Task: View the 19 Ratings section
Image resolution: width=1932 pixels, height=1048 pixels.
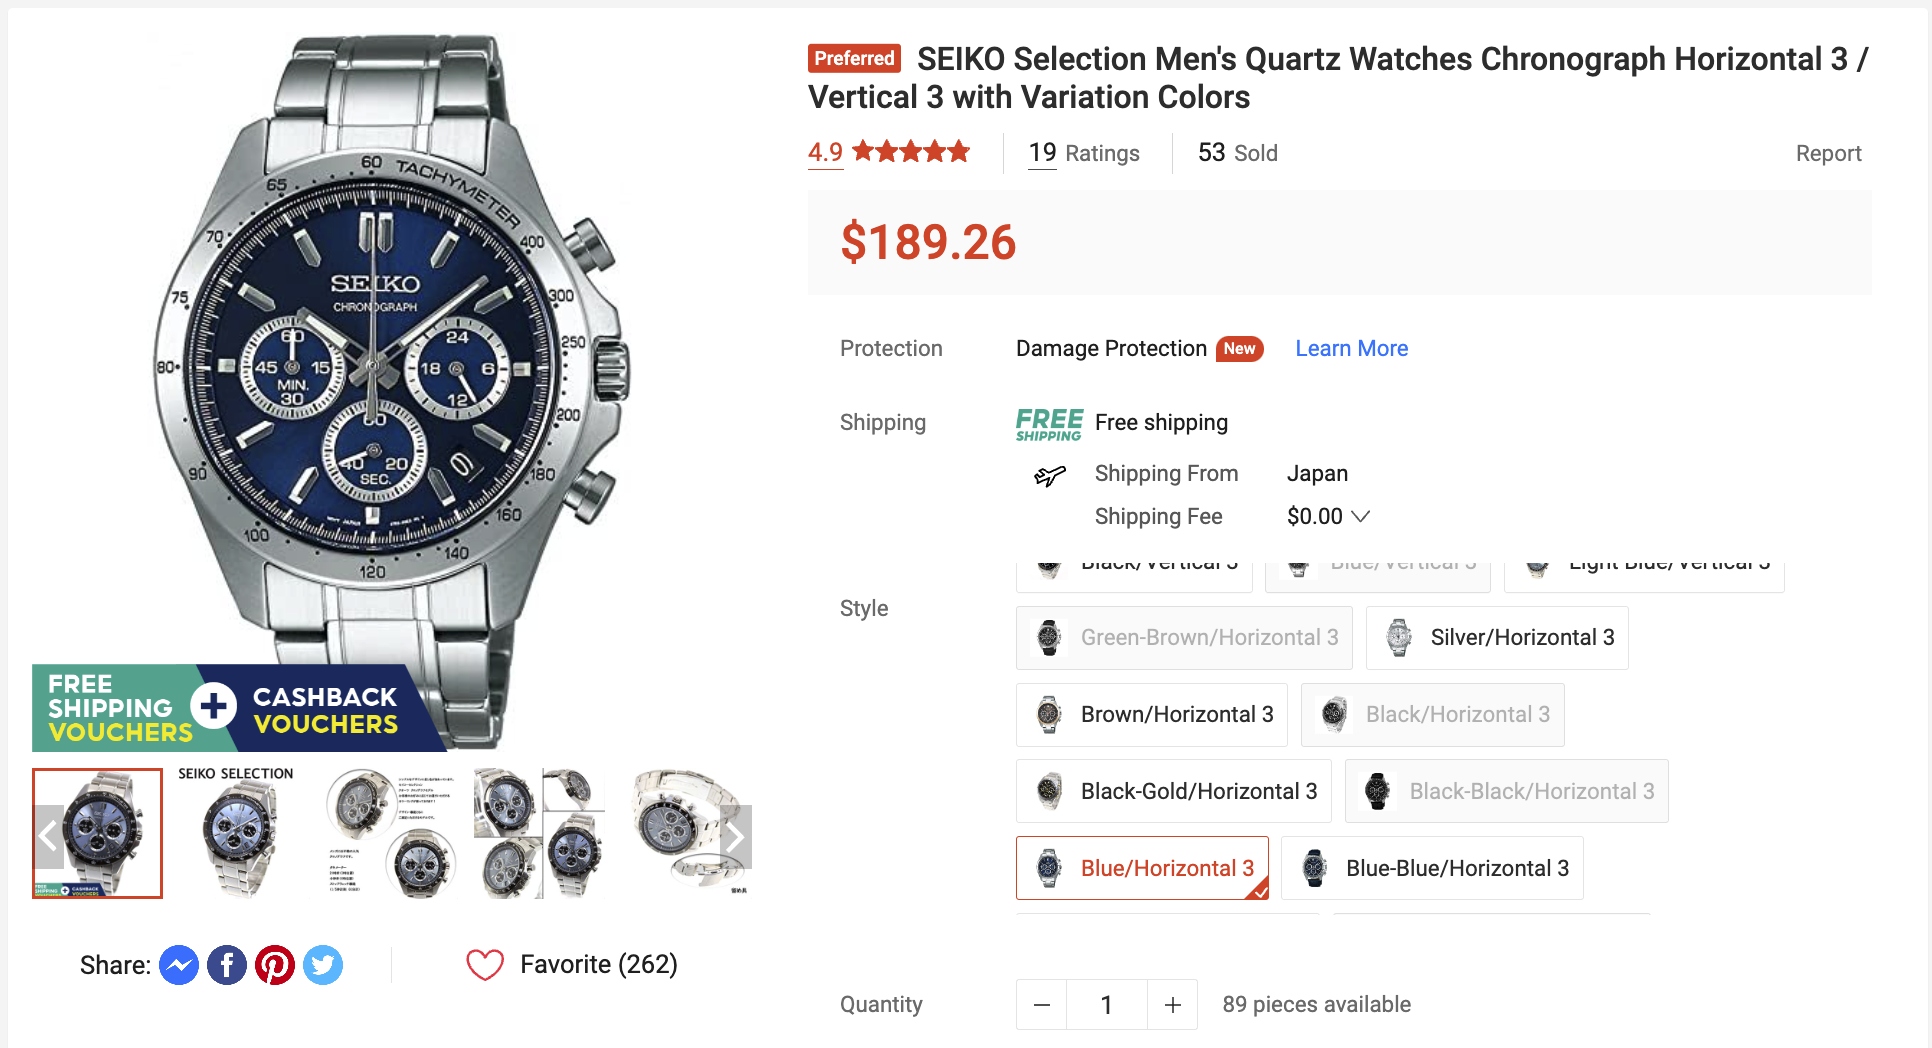Action: 1084,153
